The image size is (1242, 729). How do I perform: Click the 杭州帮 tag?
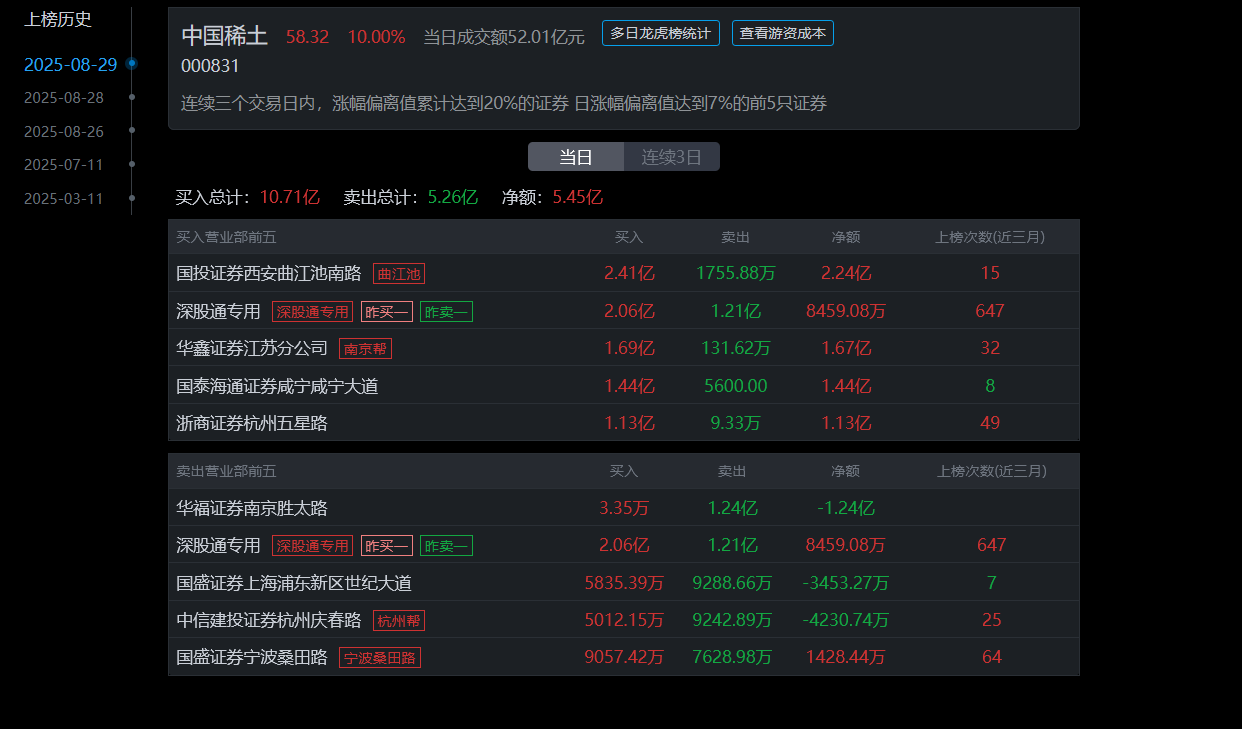click(x=399, y=620)
